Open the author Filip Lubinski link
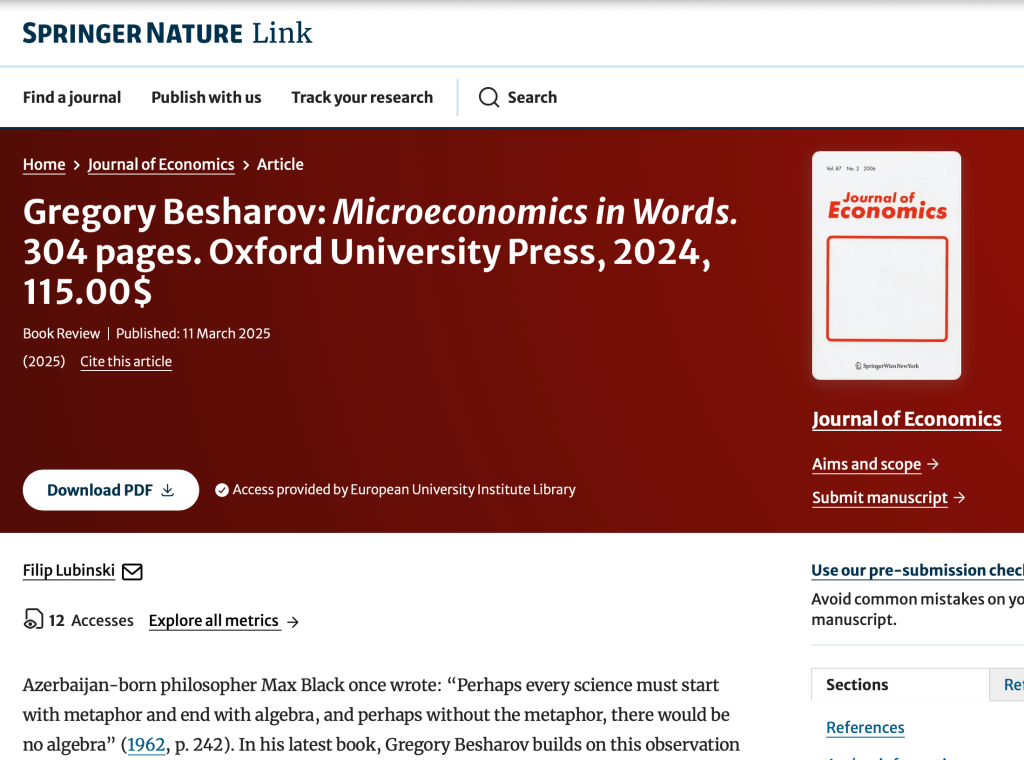Screen dimensions: 1024x760 [69, 571]
